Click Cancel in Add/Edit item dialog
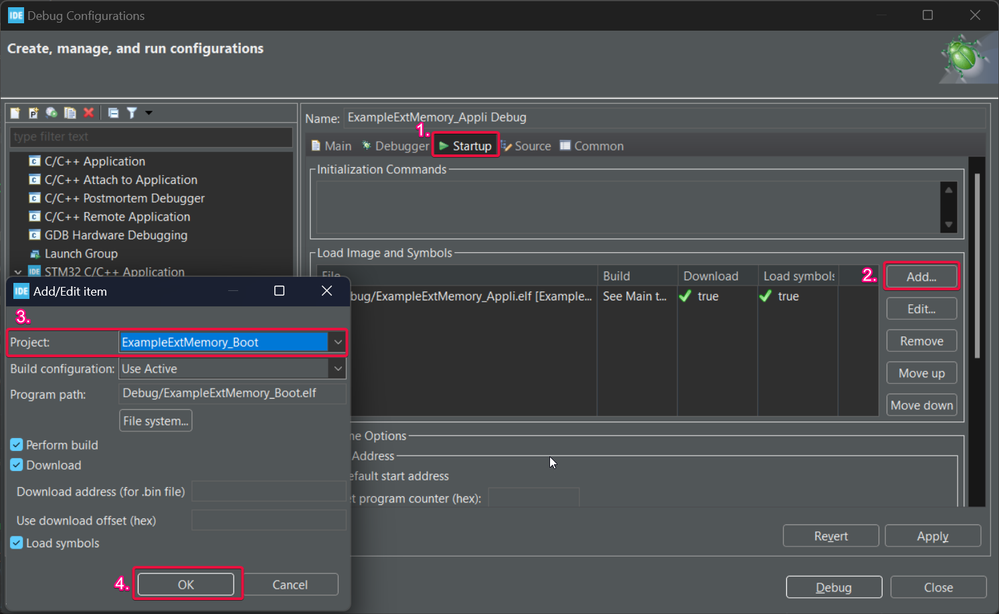 click(x=290, y=584)
